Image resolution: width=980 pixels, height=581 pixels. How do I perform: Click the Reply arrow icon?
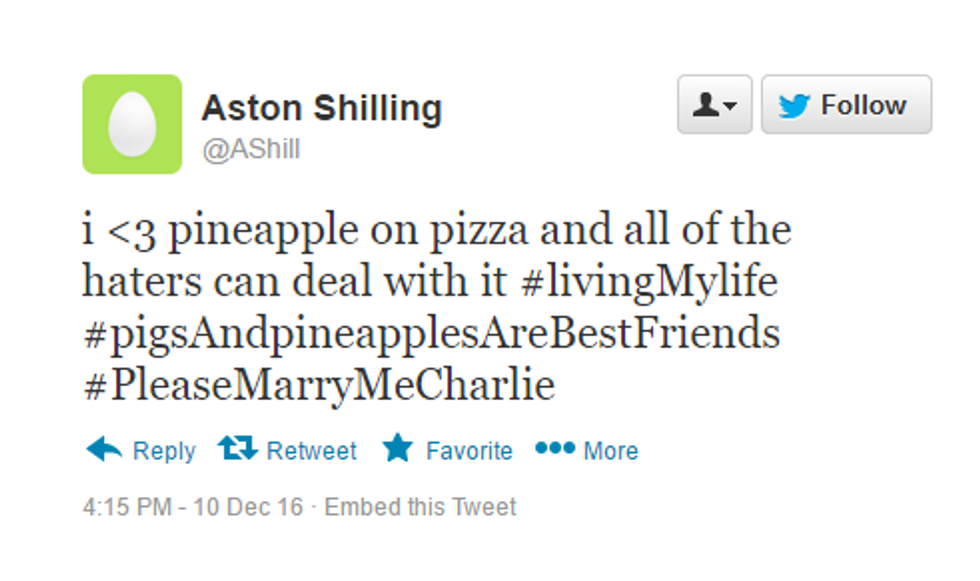click(104, 449)
